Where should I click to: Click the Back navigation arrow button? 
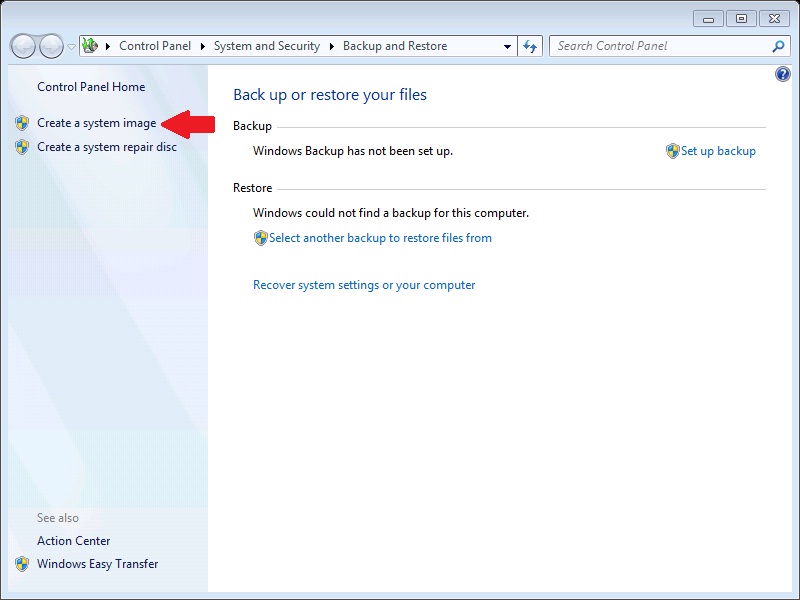tap(23, 46)
